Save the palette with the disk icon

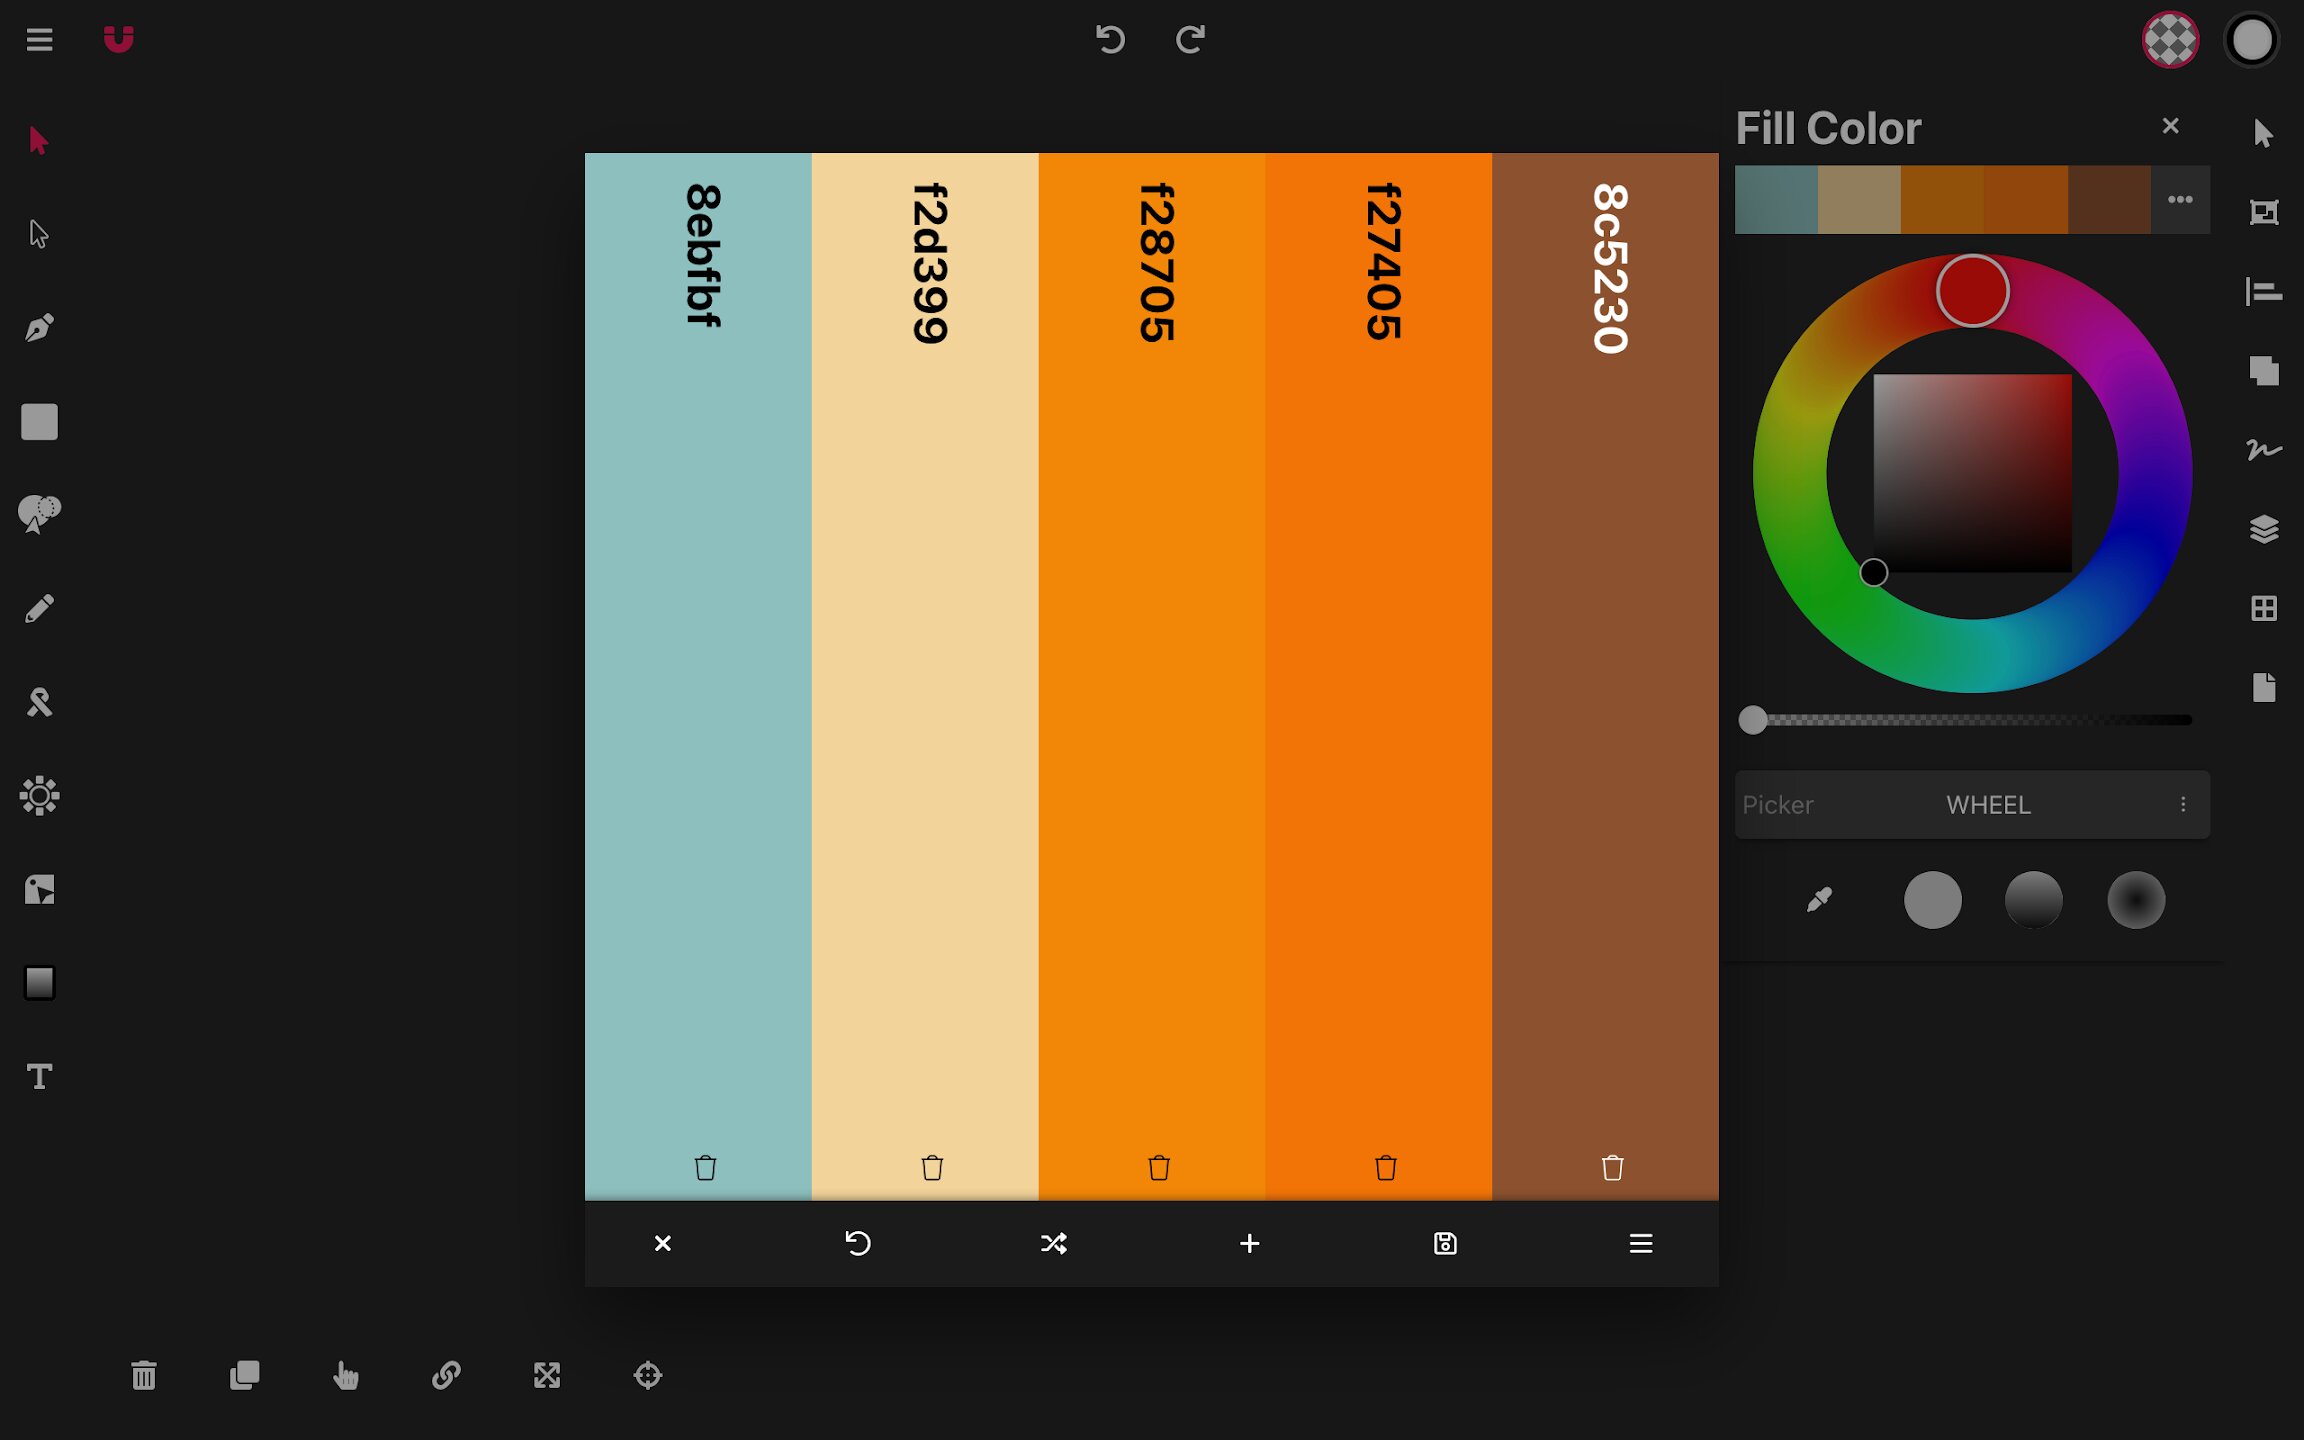(1445, 1243)
